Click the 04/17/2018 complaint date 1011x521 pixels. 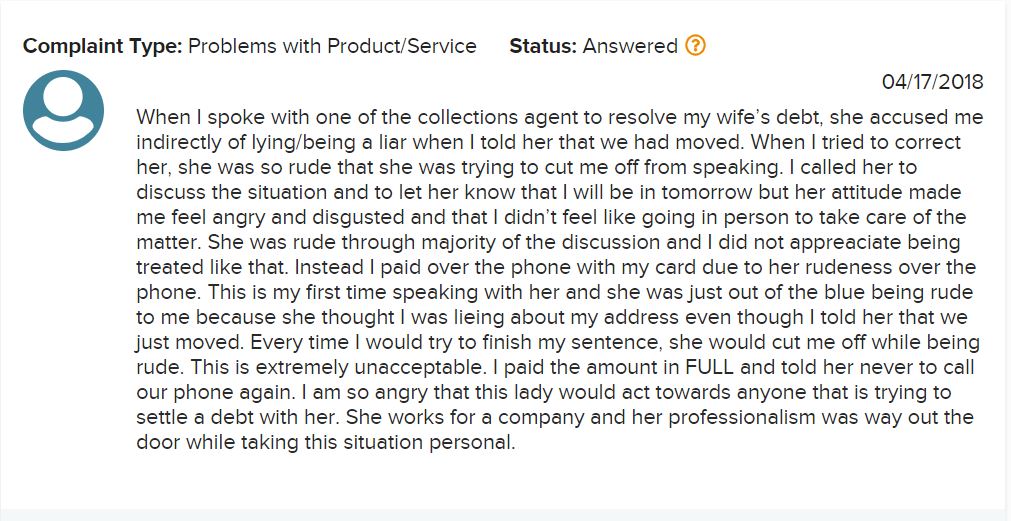tap(932, 82)
